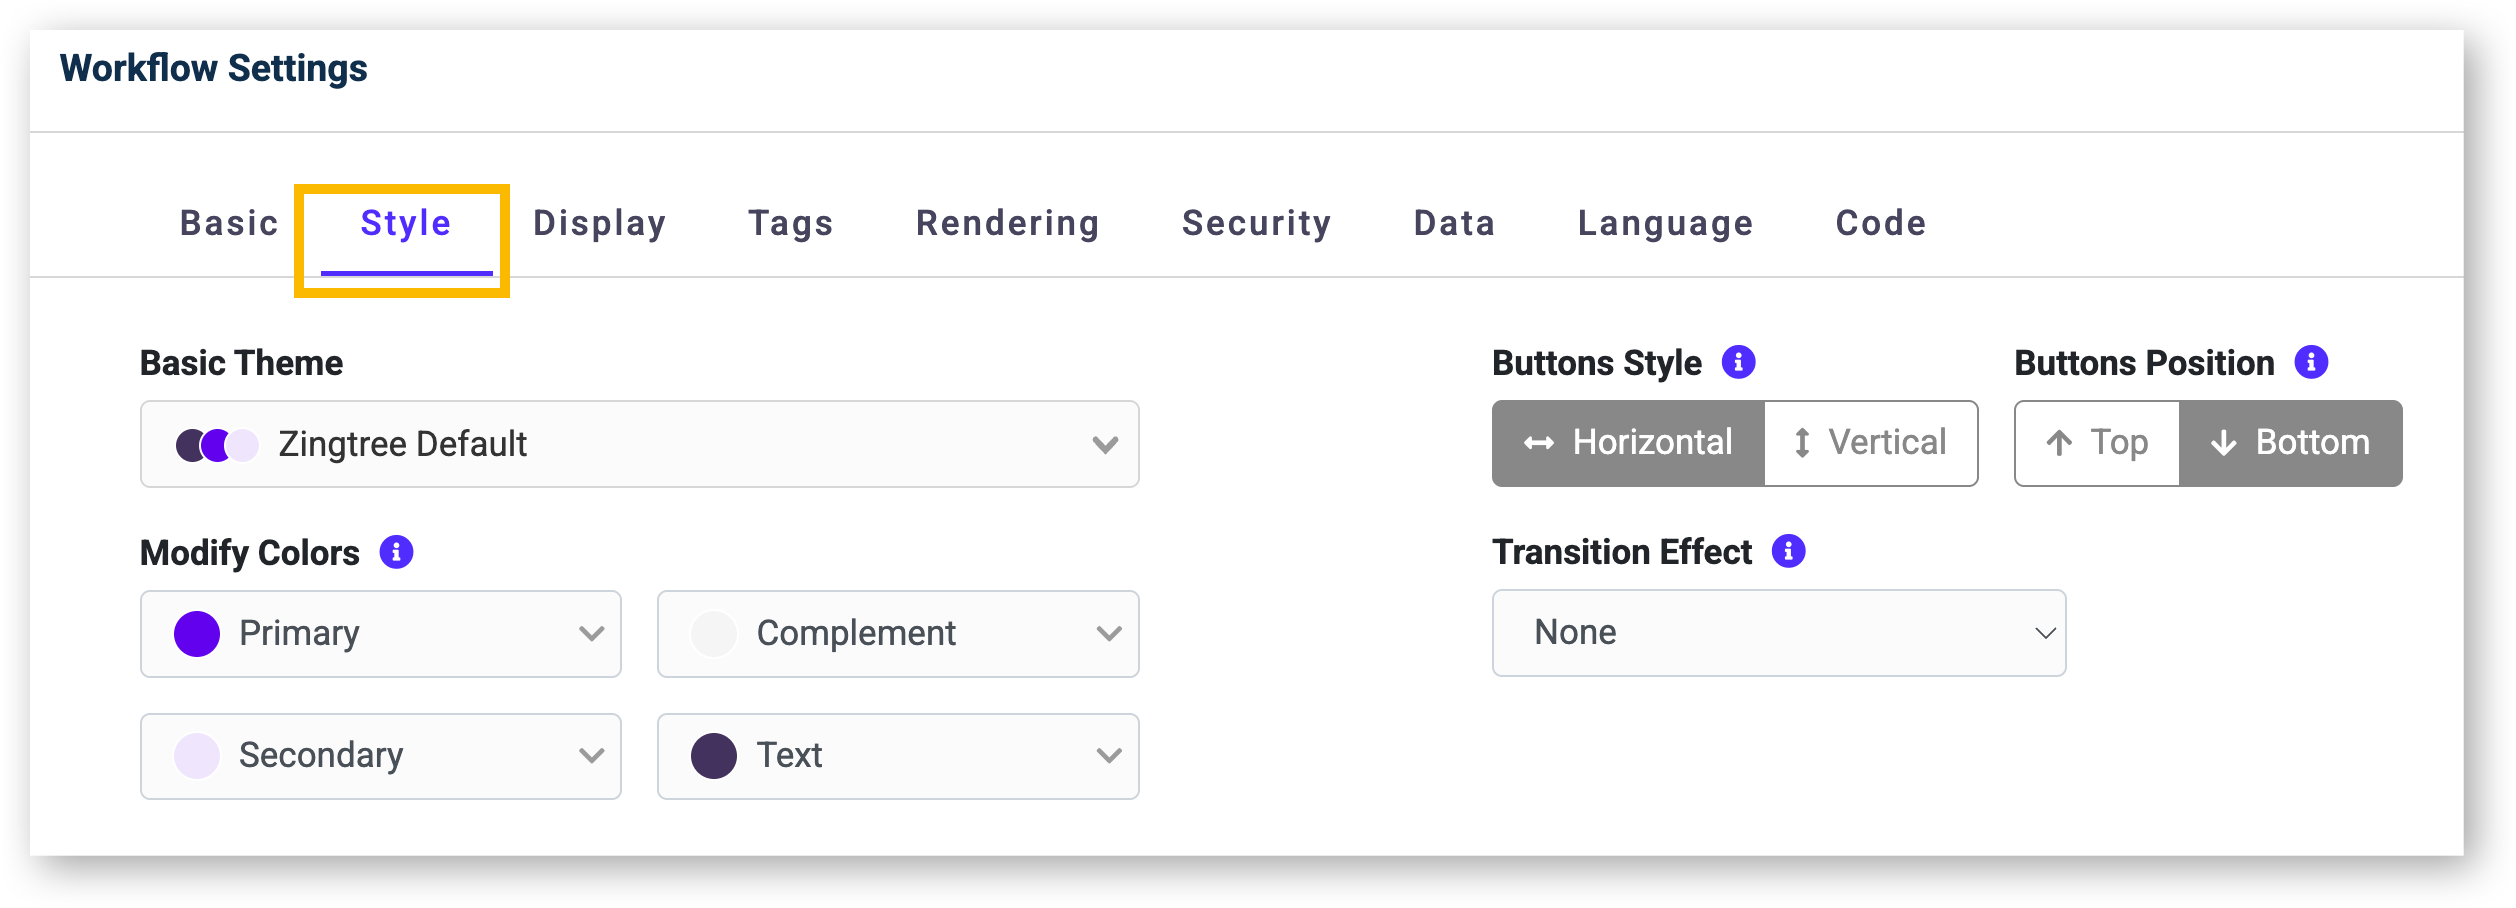Image resolution: width=2516 pixels, height=908 pixels.
Task: Click the Secondary color selection field
Action: click(x=380, y=756)
